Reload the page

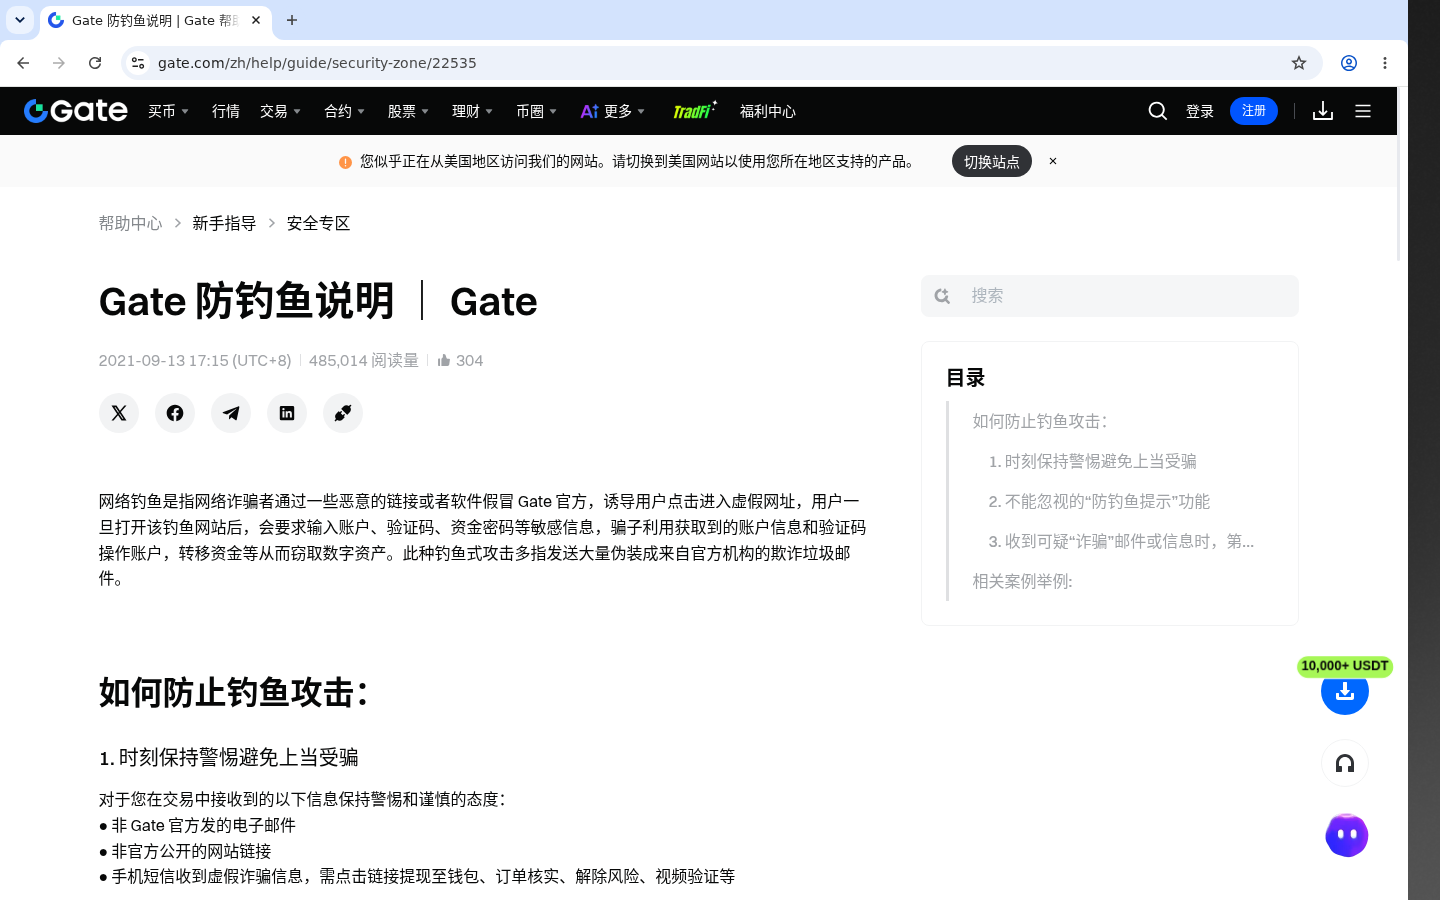95,63
